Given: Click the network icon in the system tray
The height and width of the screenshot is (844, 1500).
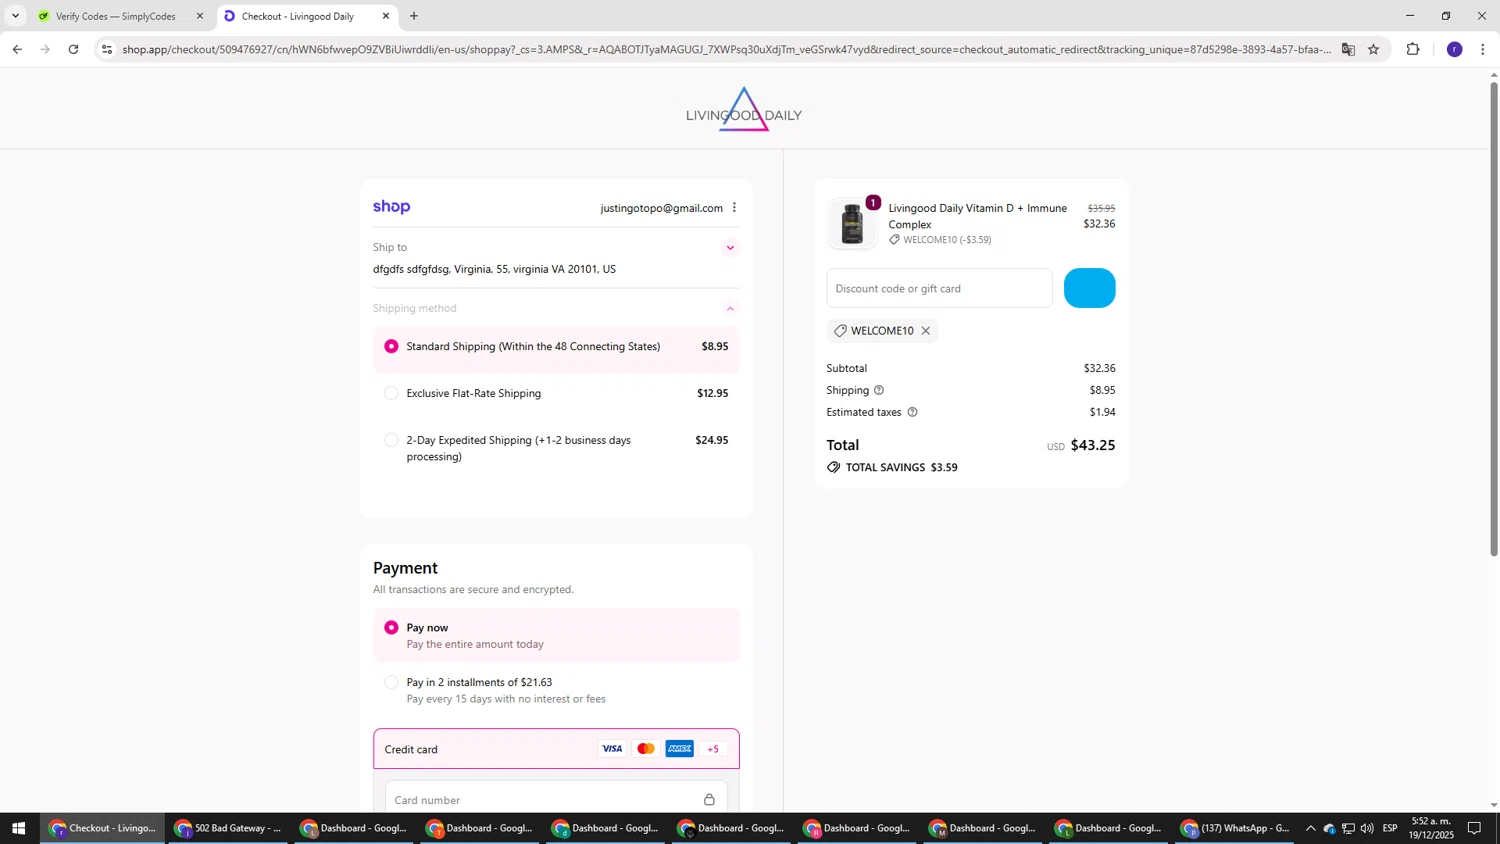Looking at the screenshot, I should coord(1348,828).
